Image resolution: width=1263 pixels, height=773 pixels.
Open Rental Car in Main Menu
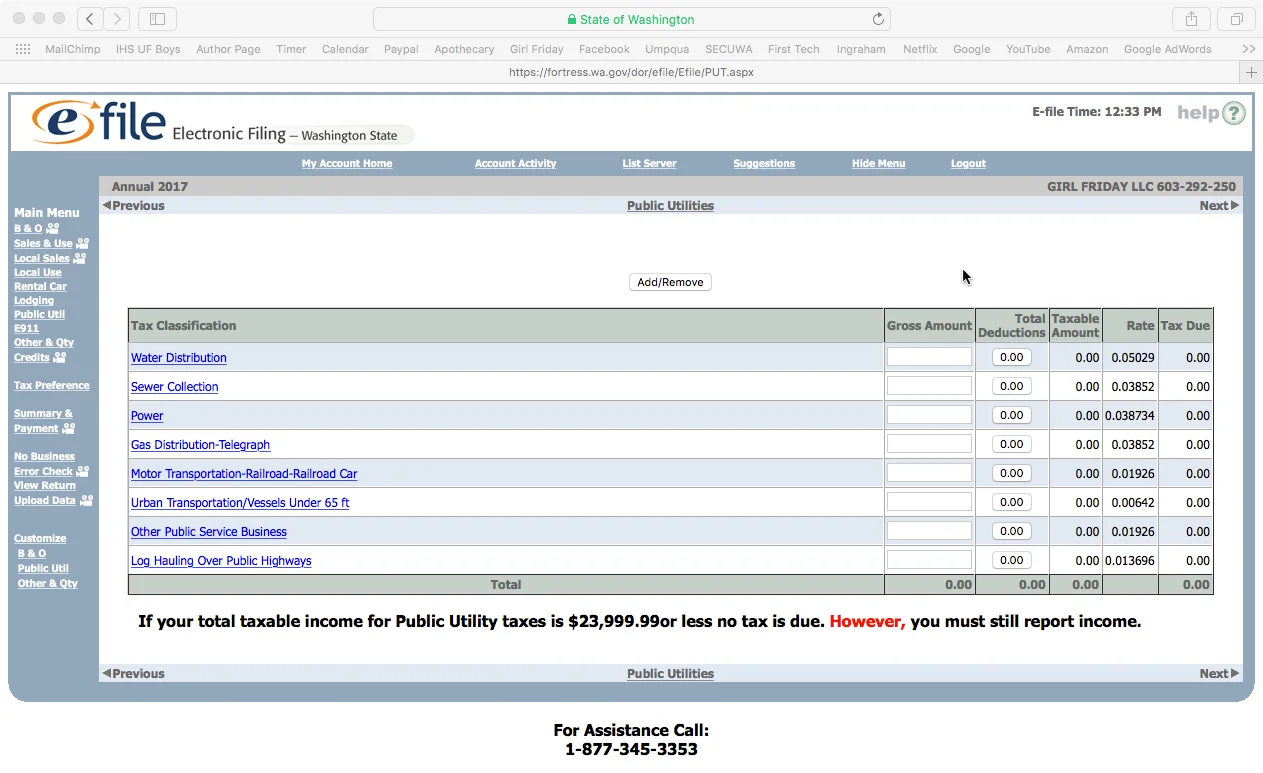pos(40,286)
